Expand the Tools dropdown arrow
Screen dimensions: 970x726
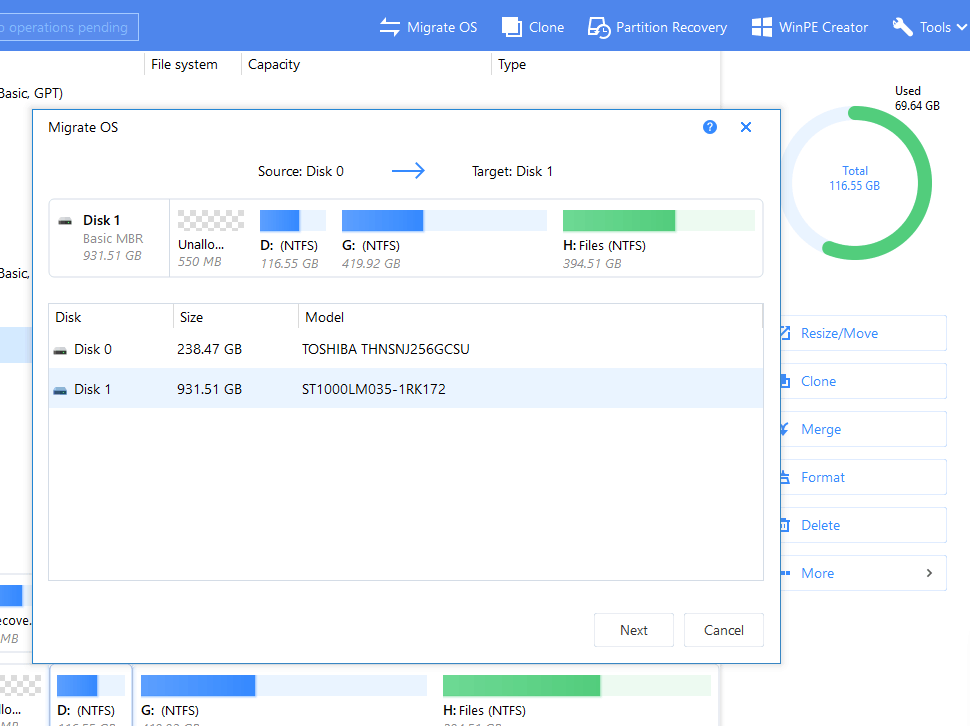[x=961, y=27]
